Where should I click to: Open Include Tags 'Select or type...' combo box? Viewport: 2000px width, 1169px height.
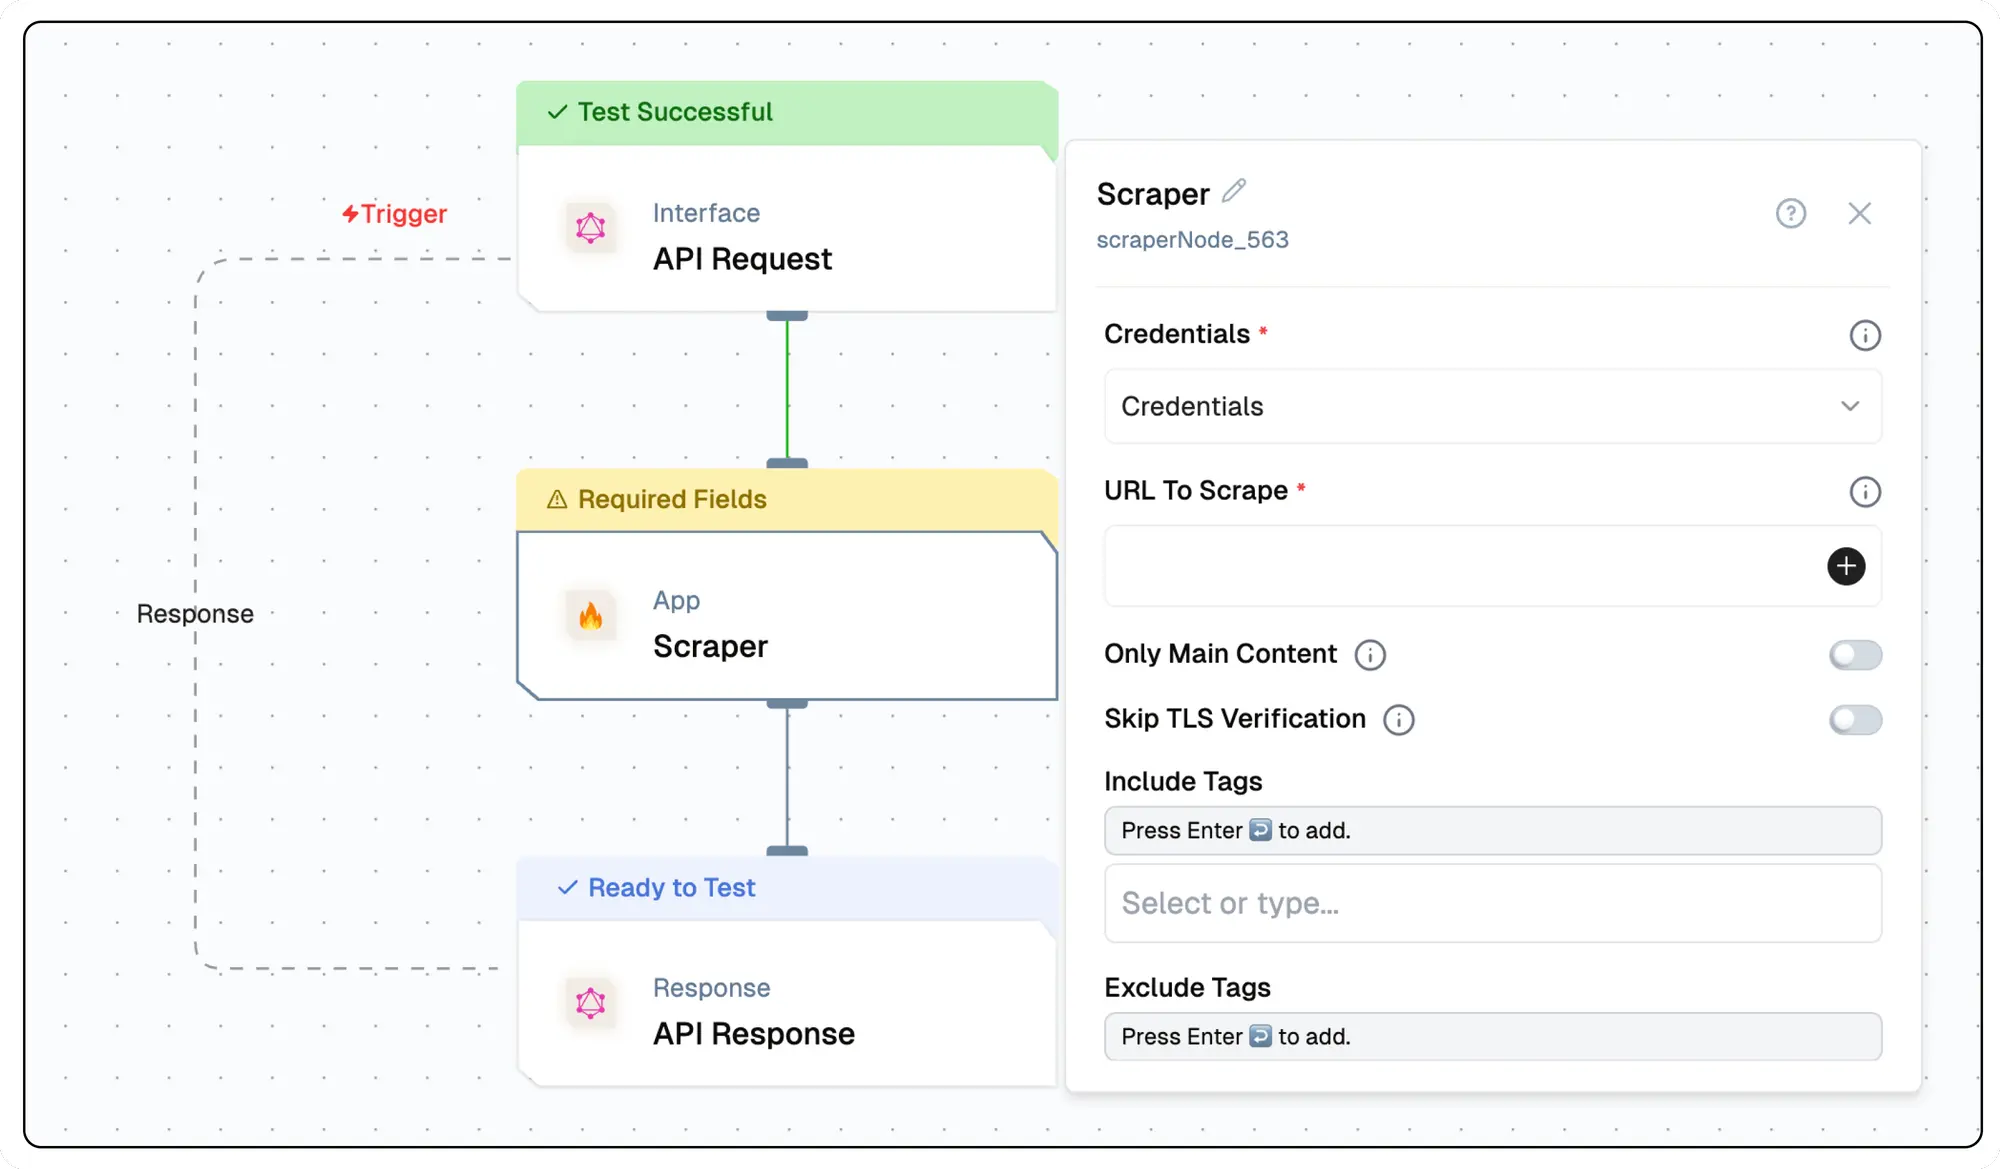(1492, 903)
